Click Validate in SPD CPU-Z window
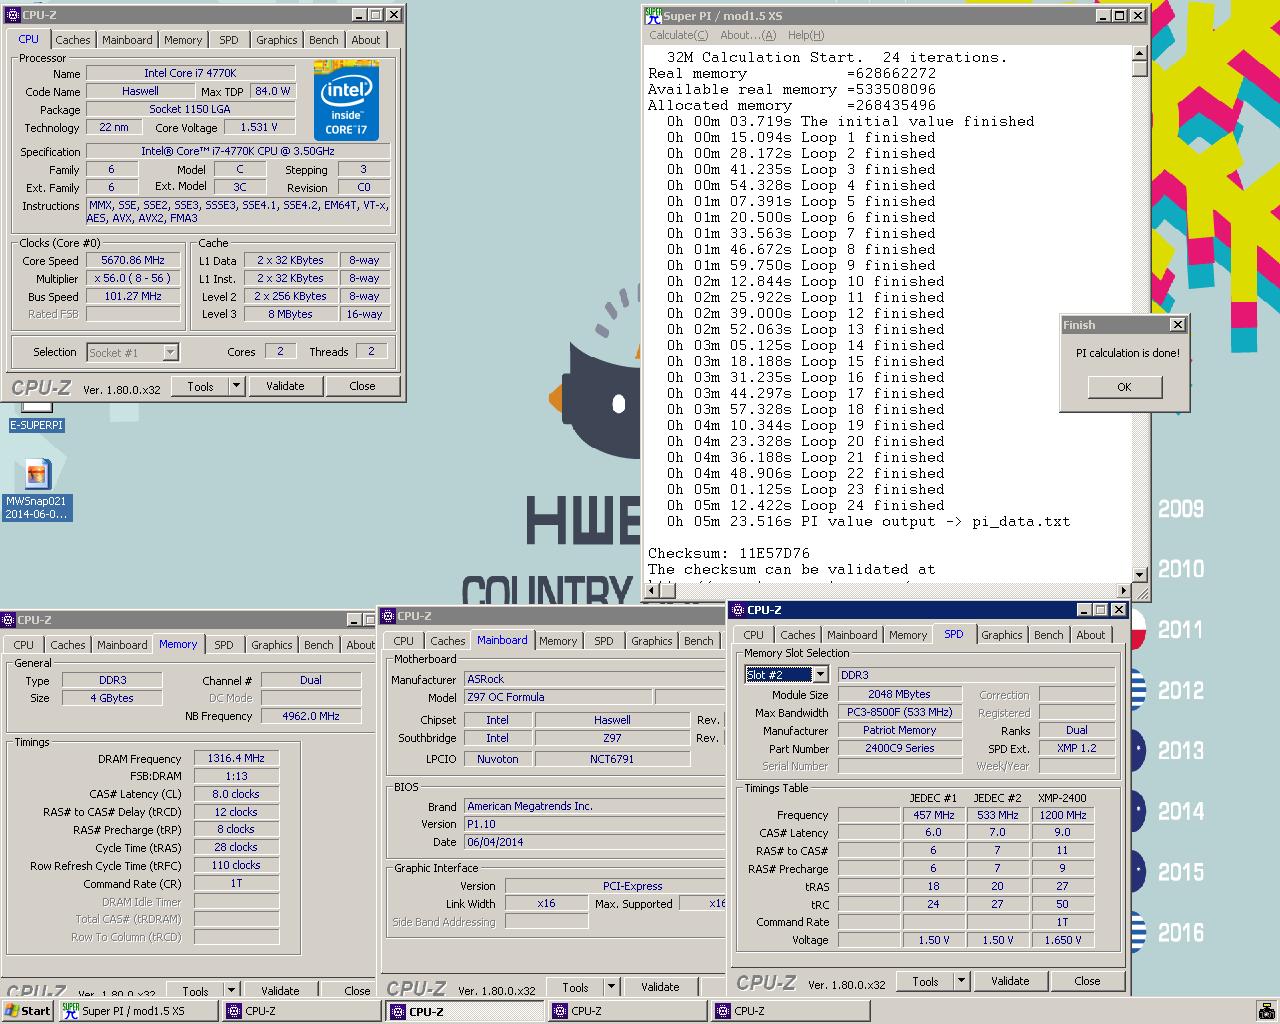This screenshot has height=1024, width=1280. coord(1010,981)
